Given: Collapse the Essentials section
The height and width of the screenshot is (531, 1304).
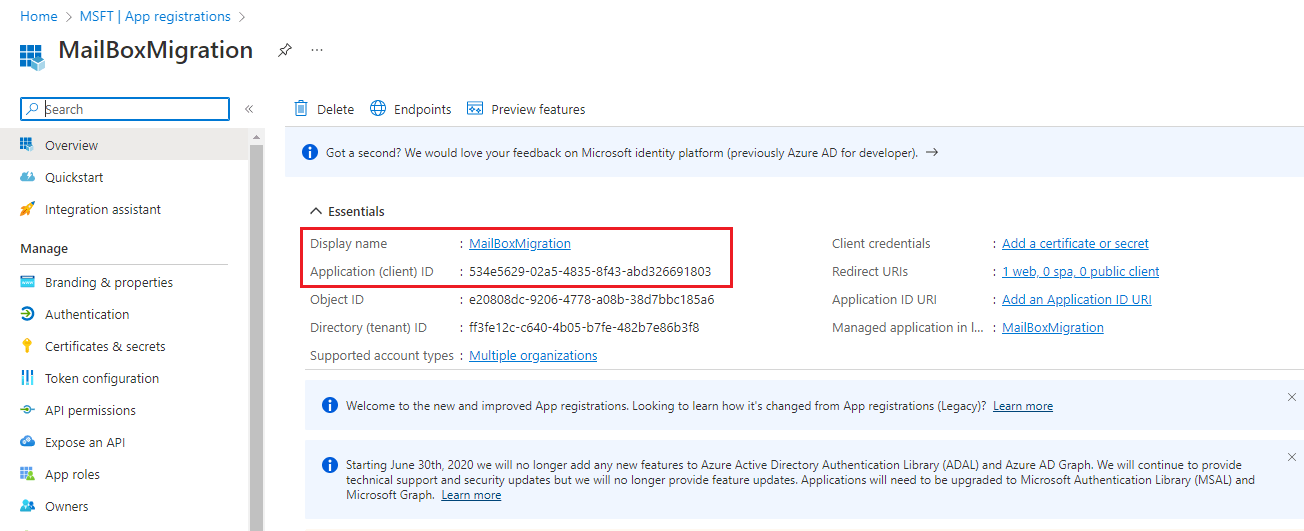Looking at the screenshot, I should (x=316, y=211).
